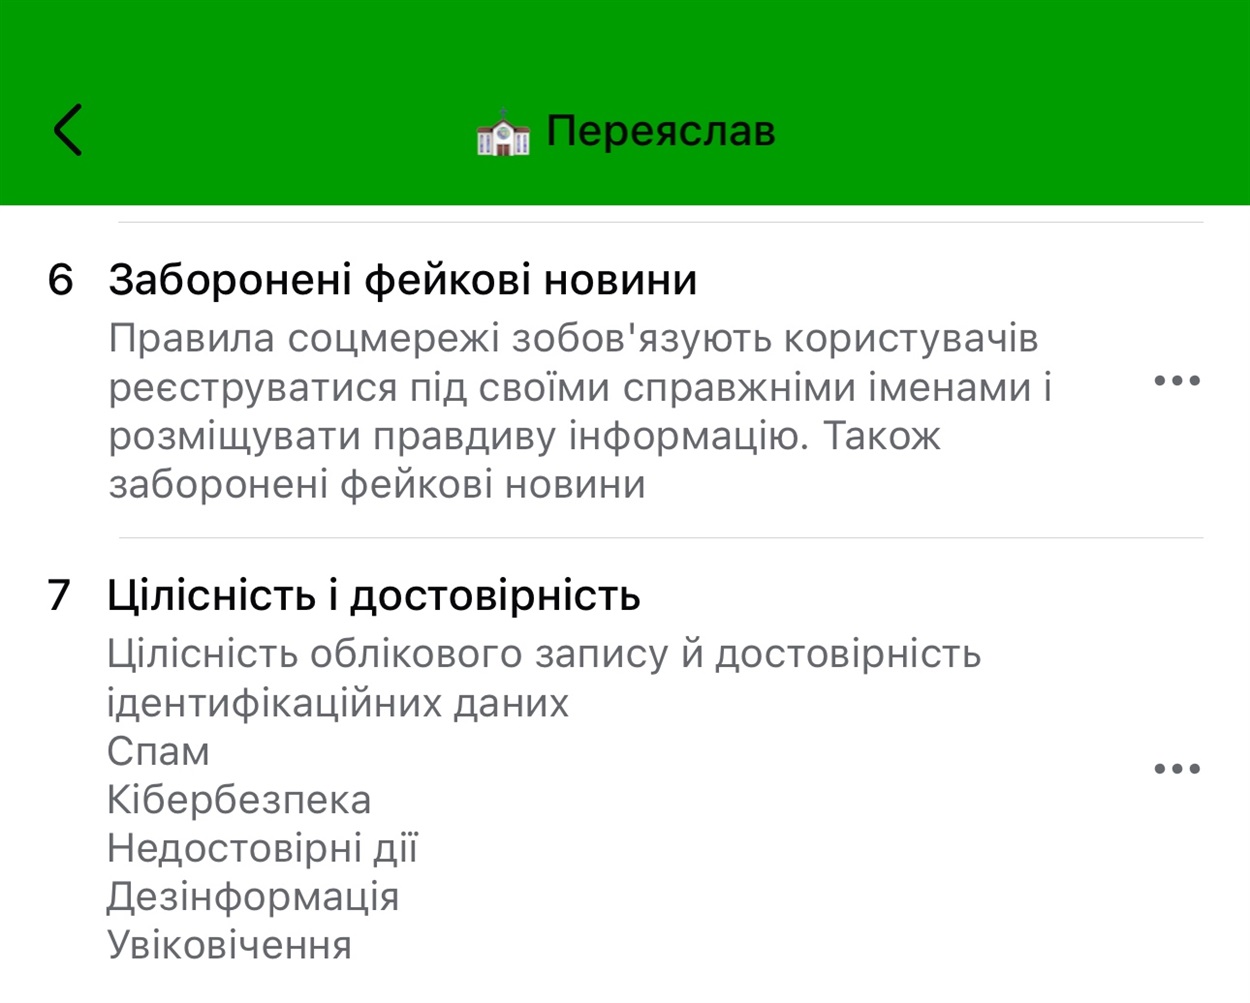This screenshot has width=1250, height=1003.
Task: Select the Увіковічення item
Action: 229,945
